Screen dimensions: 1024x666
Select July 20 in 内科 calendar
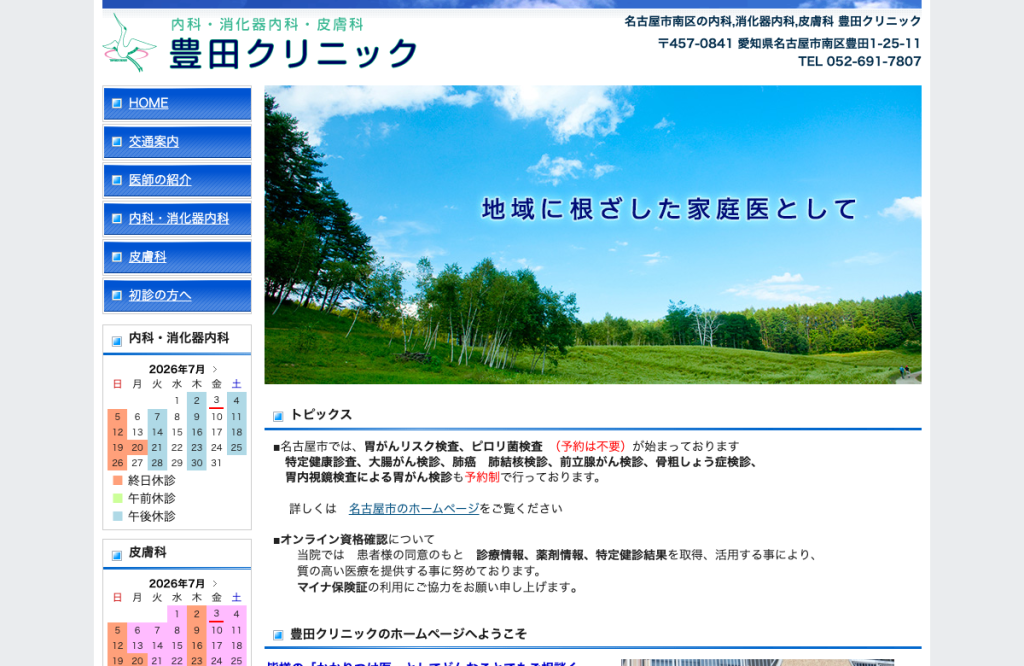tap(137, 448)
